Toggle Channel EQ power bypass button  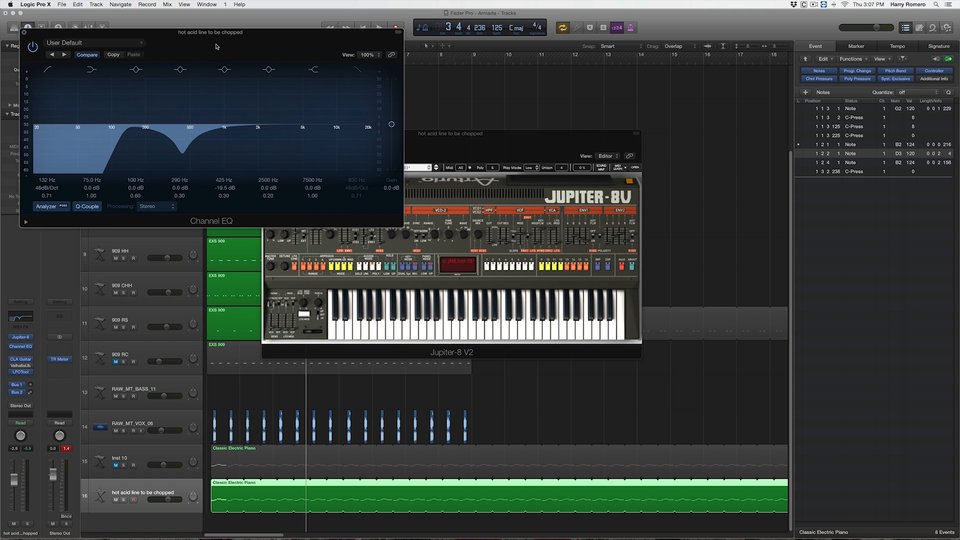[32, 47]
